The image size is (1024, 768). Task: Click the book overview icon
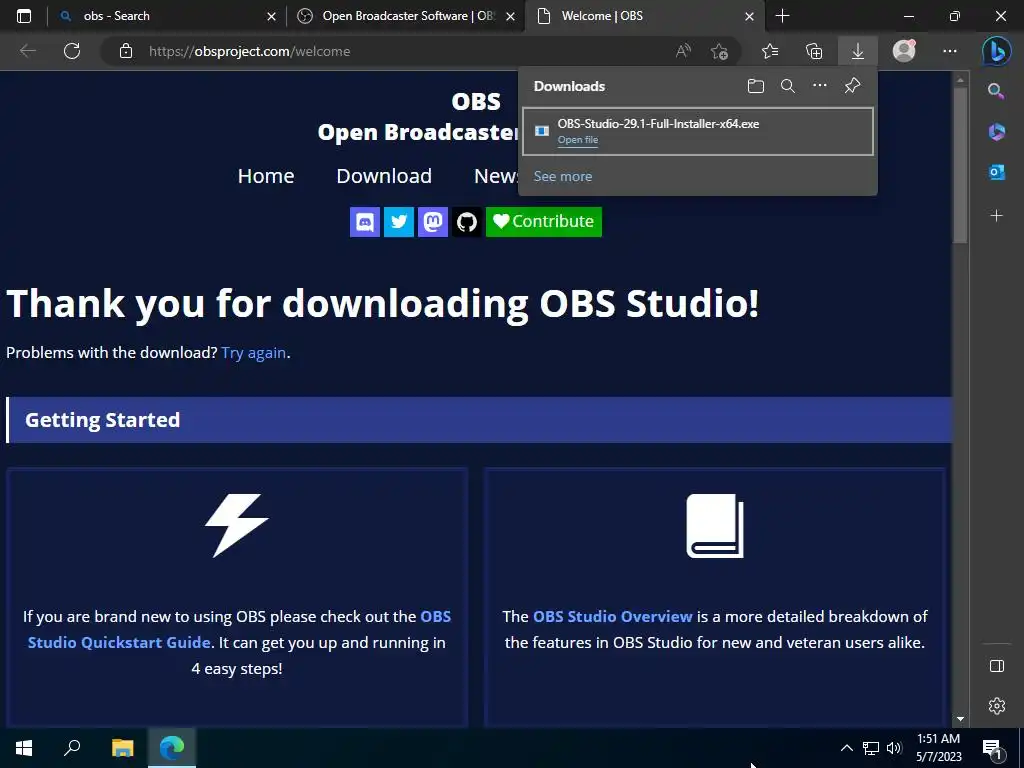coord(715,526)
